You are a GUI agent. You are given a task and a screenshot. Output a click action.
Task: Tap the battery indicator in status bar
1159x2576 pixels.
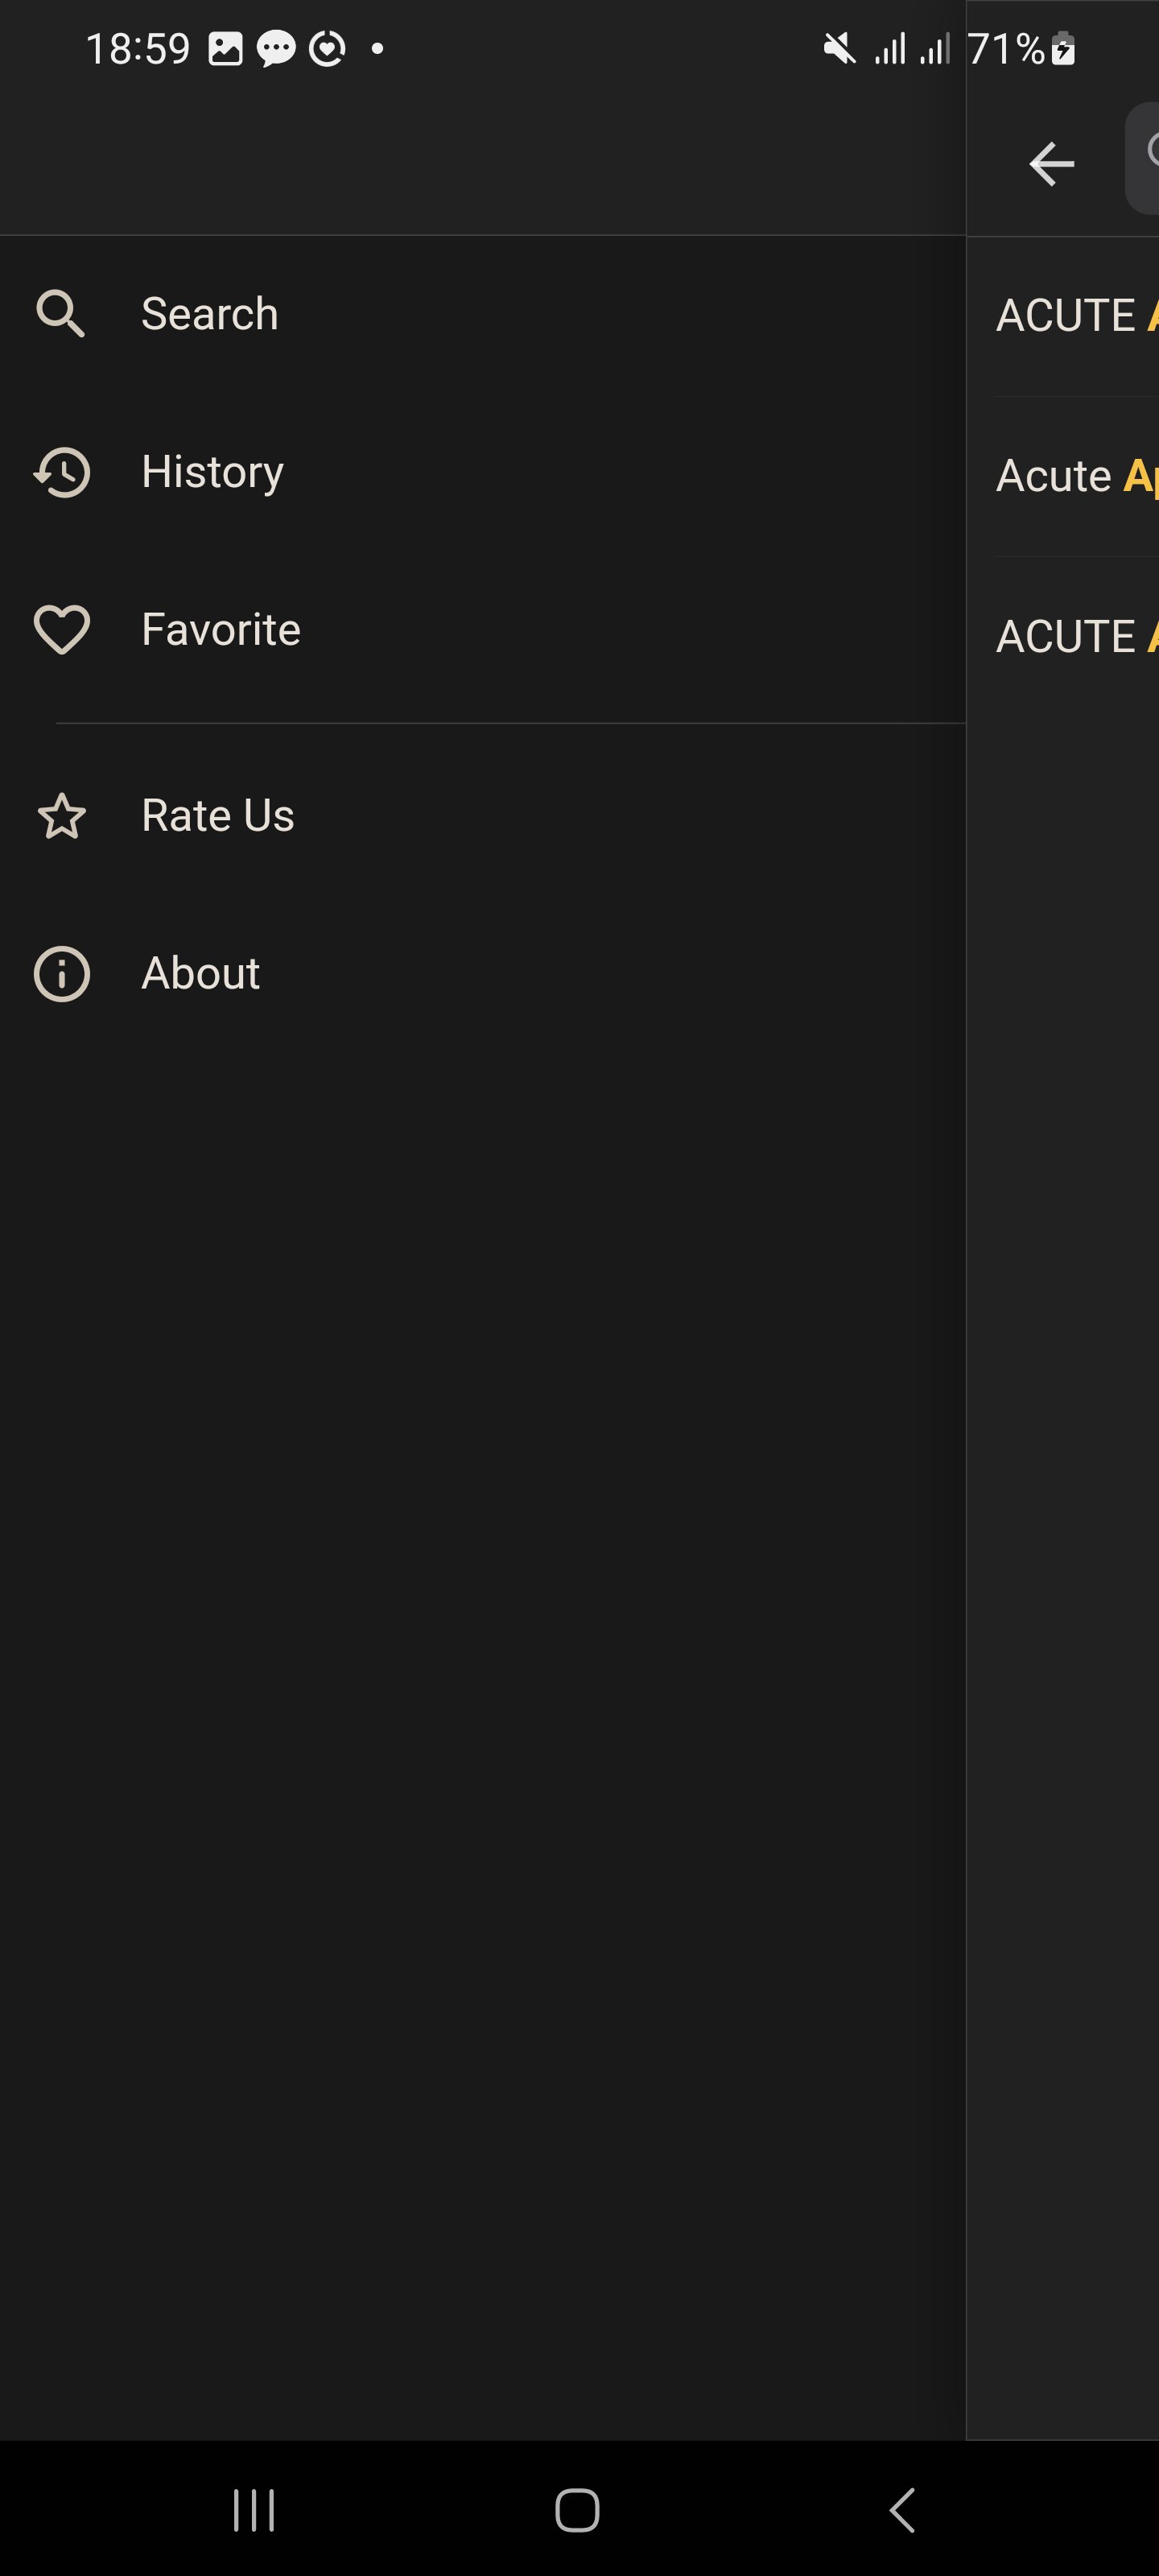pyautogui.click(x=1063, y=48)
